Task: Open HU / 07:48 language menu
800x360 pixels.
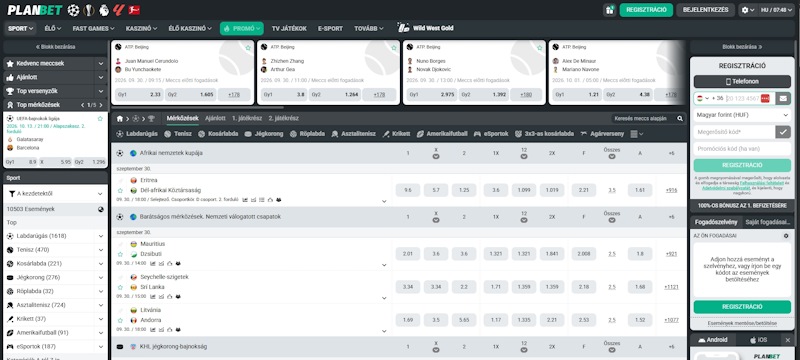Action: (x=777, y=10)
